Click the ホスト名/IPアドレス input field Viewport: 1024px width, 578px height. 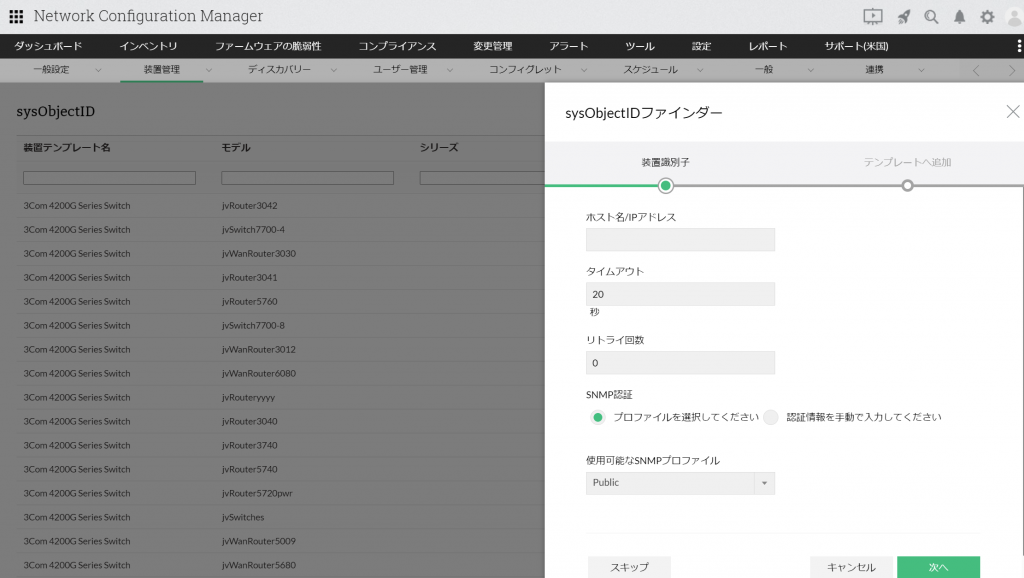[x=680, y=239]
